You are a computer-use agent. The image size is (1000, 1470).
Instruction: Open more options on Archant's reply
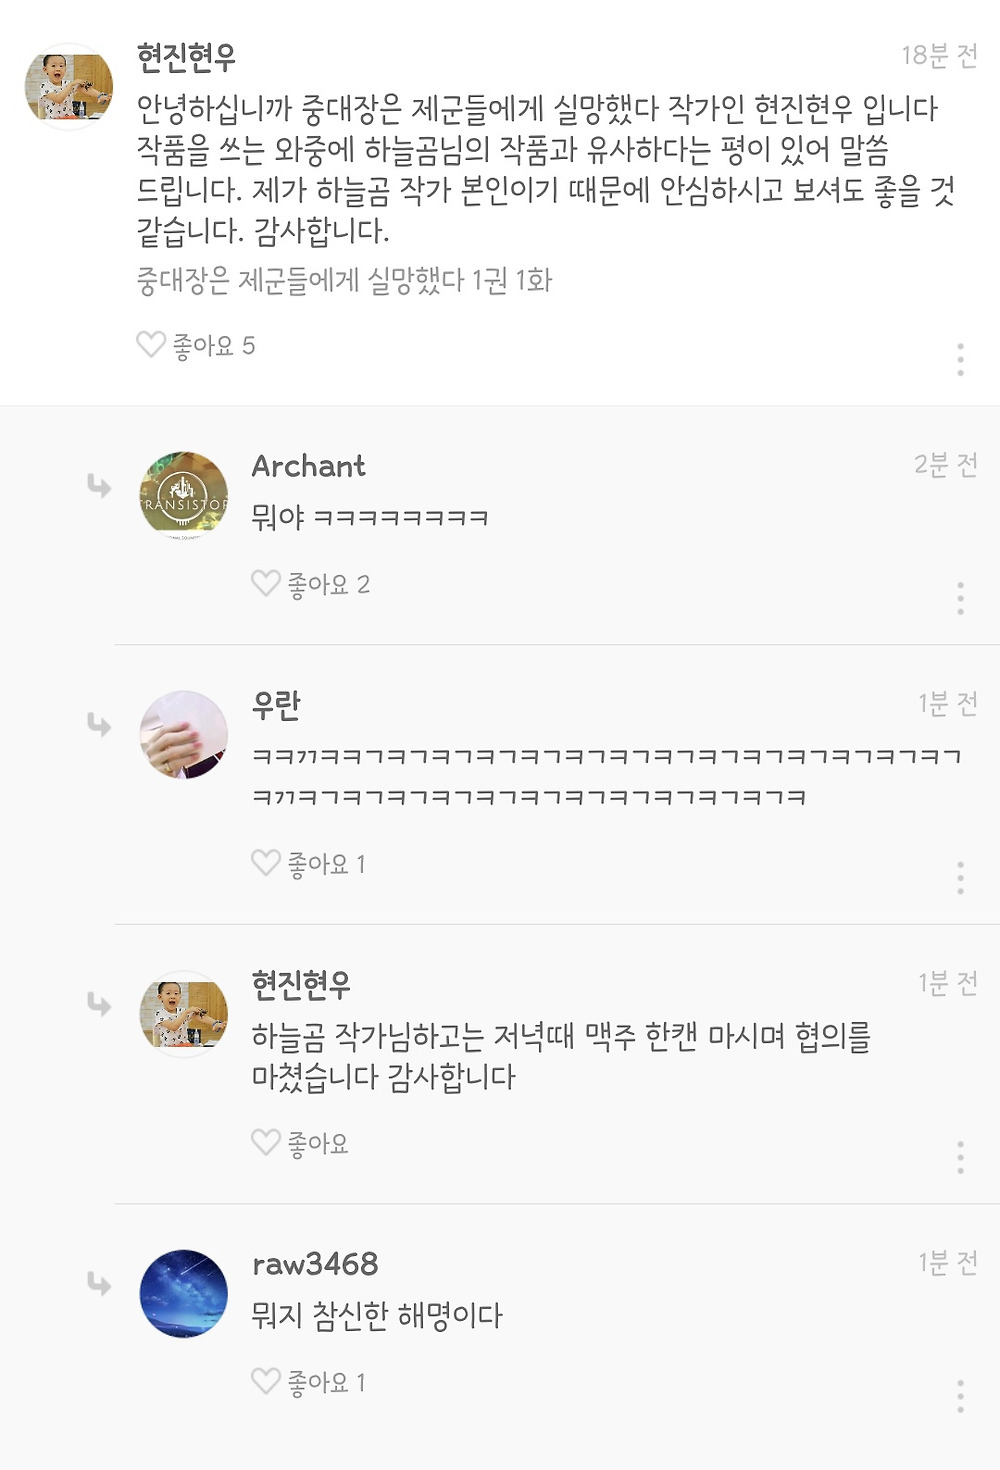960,598
